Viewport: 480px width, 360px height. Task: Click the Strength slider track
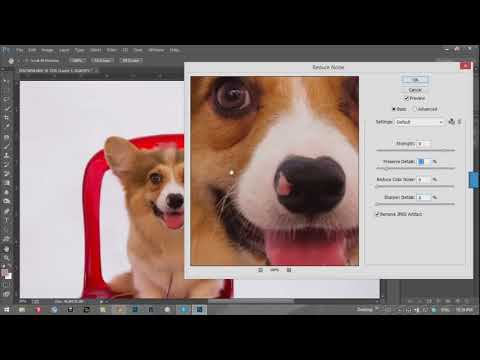pos(415,151)
